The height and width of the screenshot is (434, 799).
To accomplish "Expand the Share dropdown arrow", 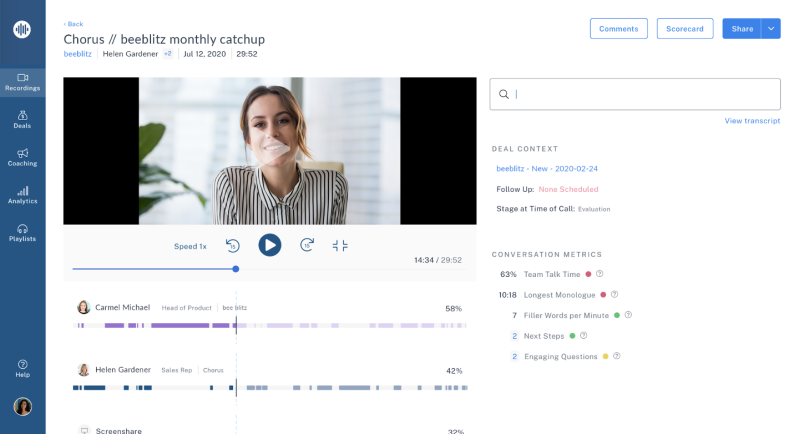I will (x=771, y=29).
